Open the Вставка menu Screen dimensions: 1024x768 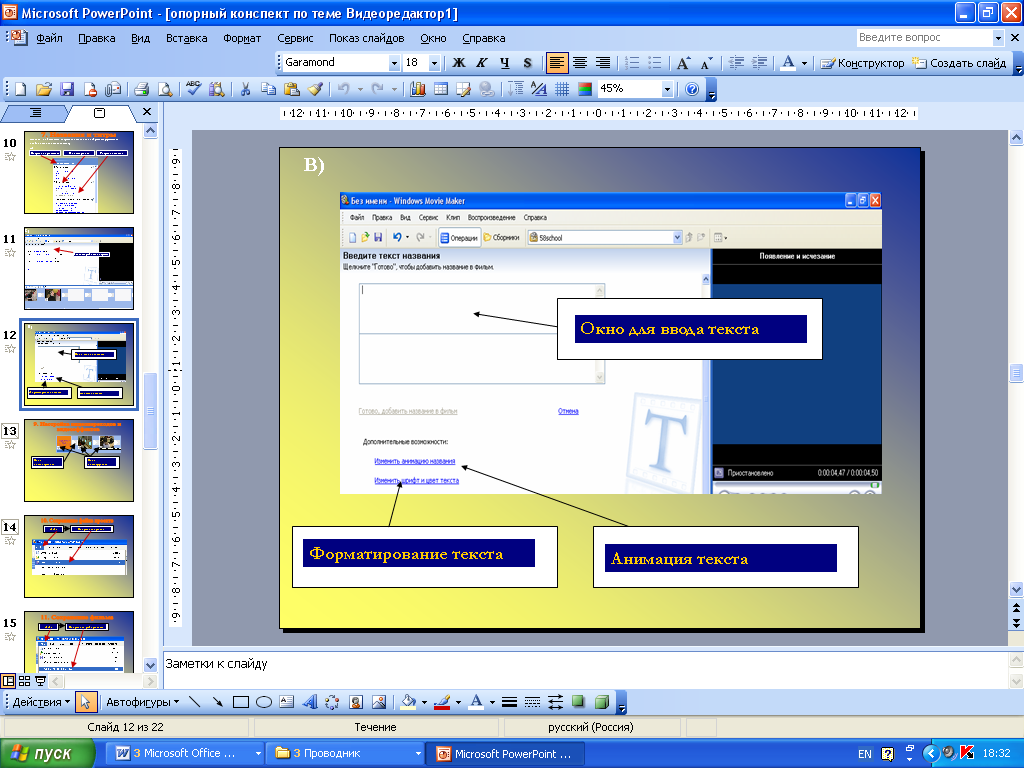point(187,38)
